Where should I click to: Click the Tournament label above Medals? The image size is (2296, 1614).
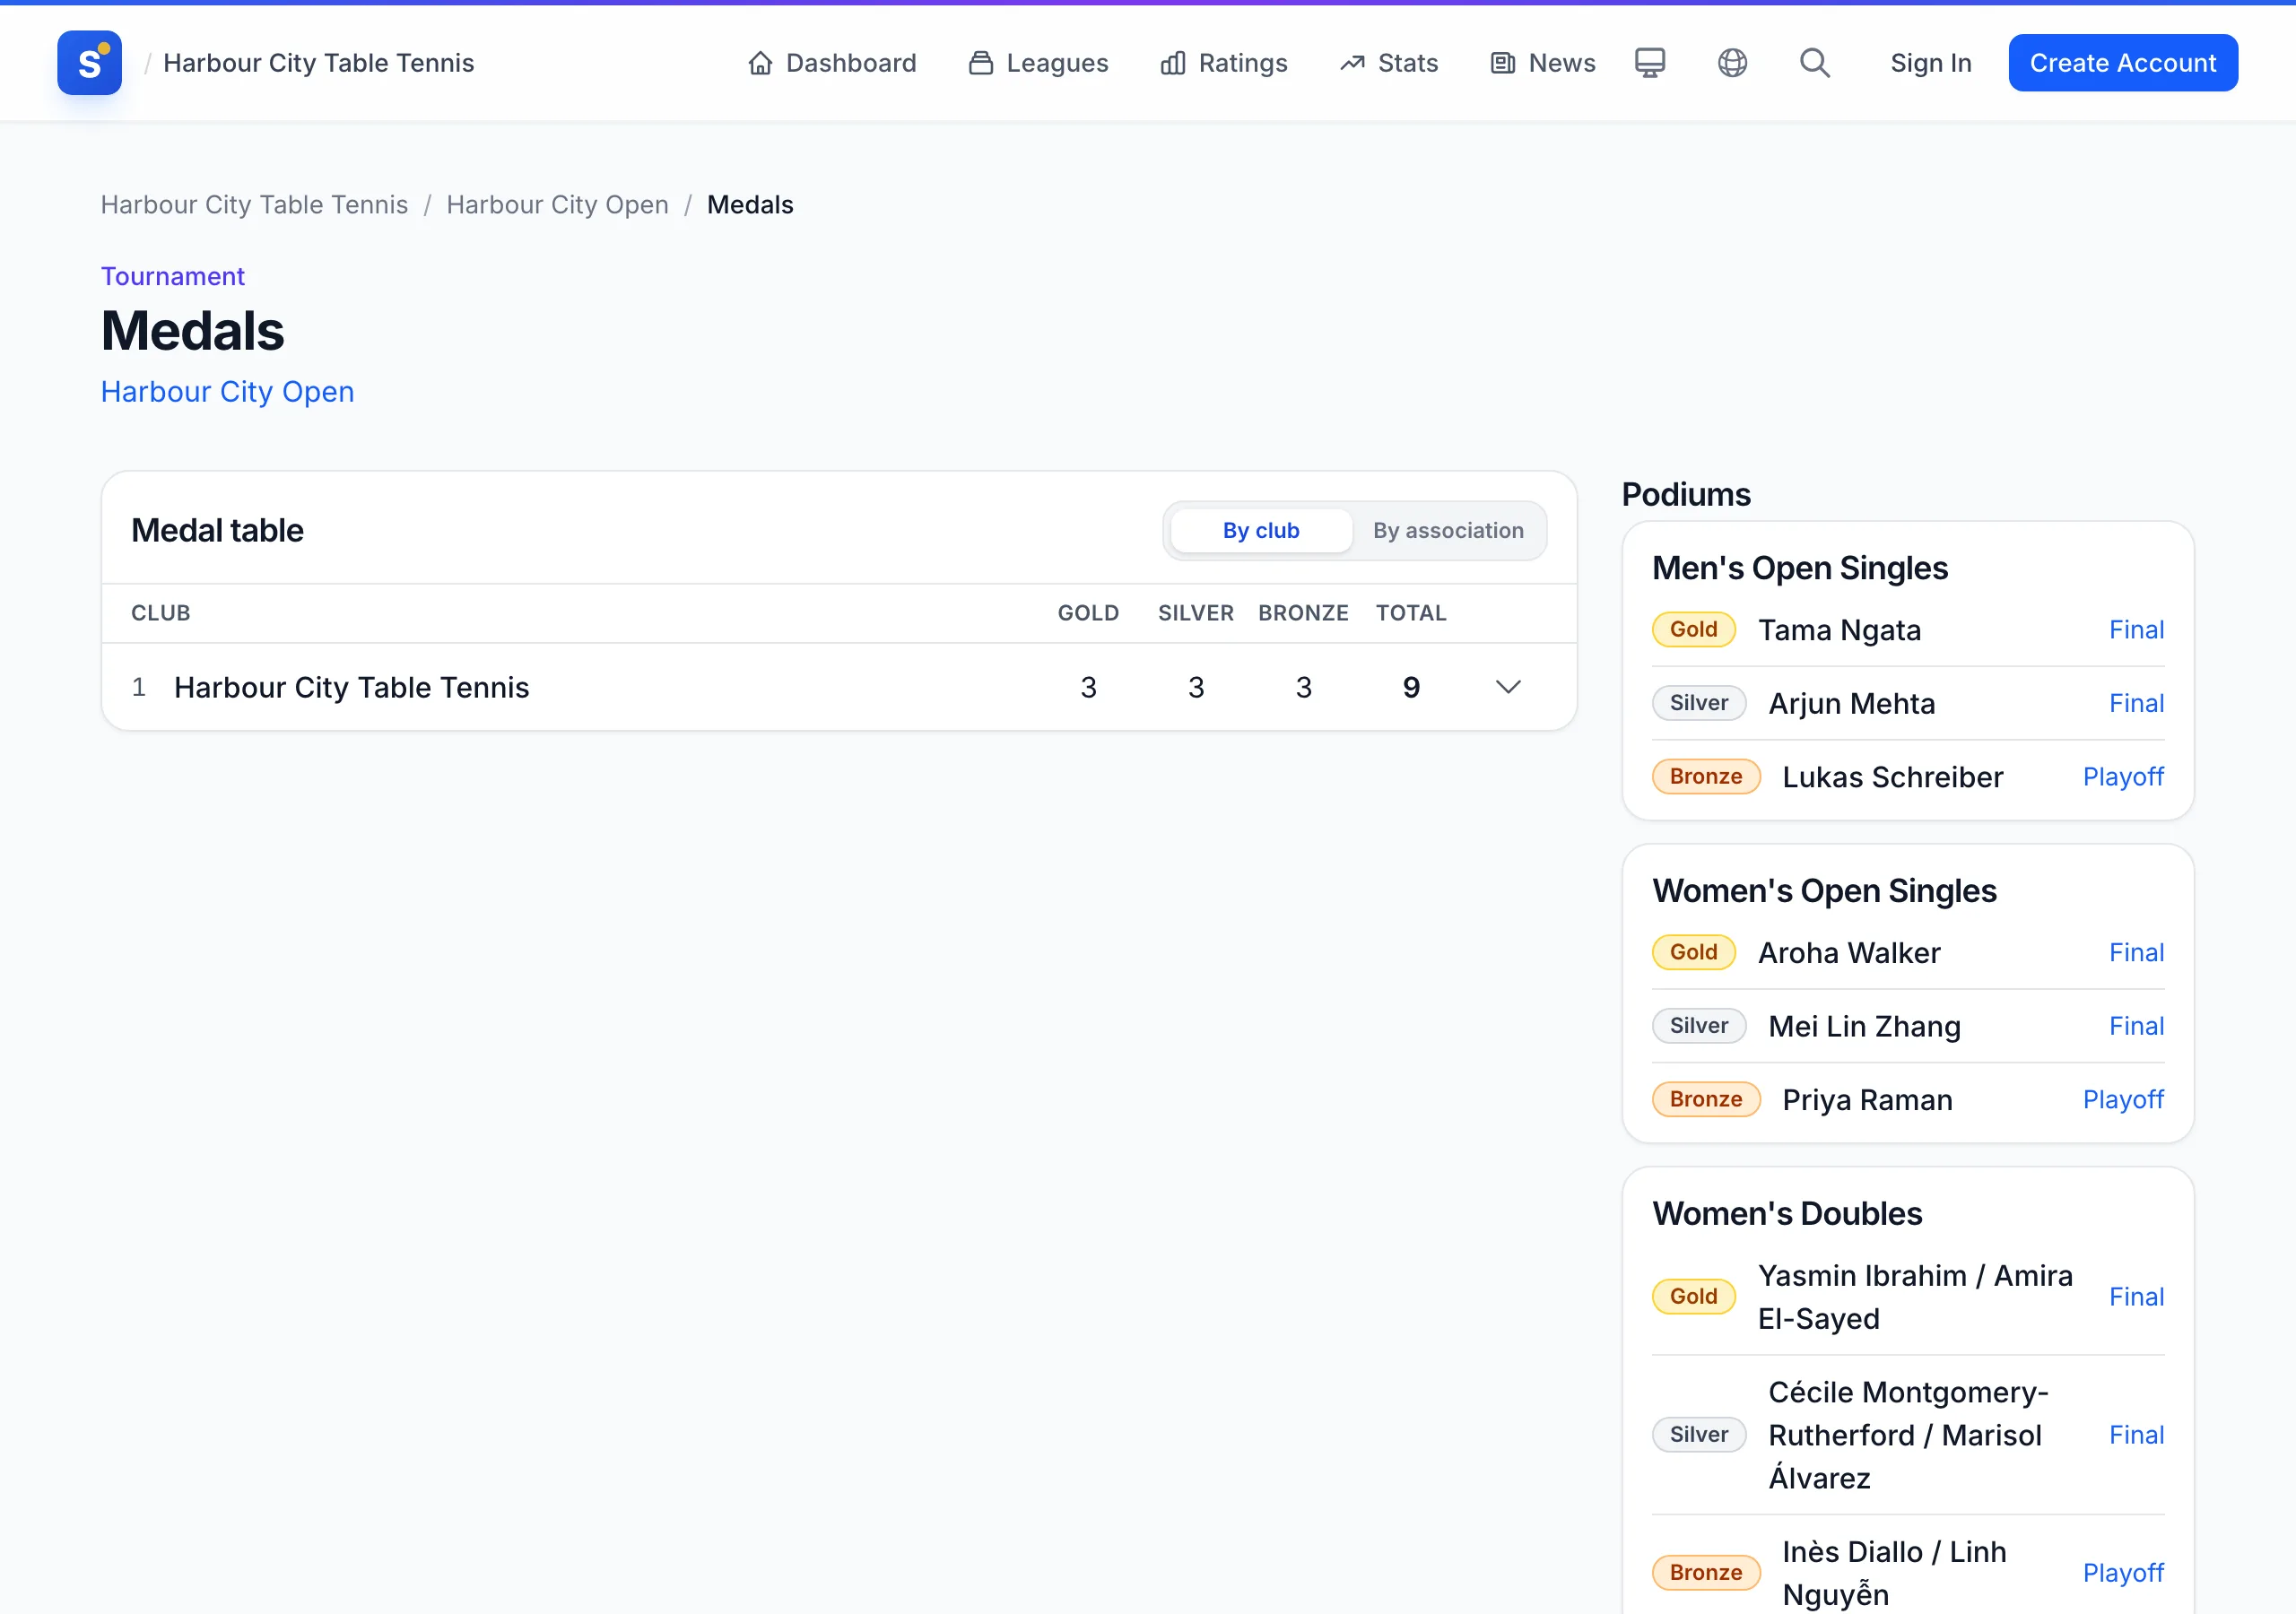pos(172,276)
